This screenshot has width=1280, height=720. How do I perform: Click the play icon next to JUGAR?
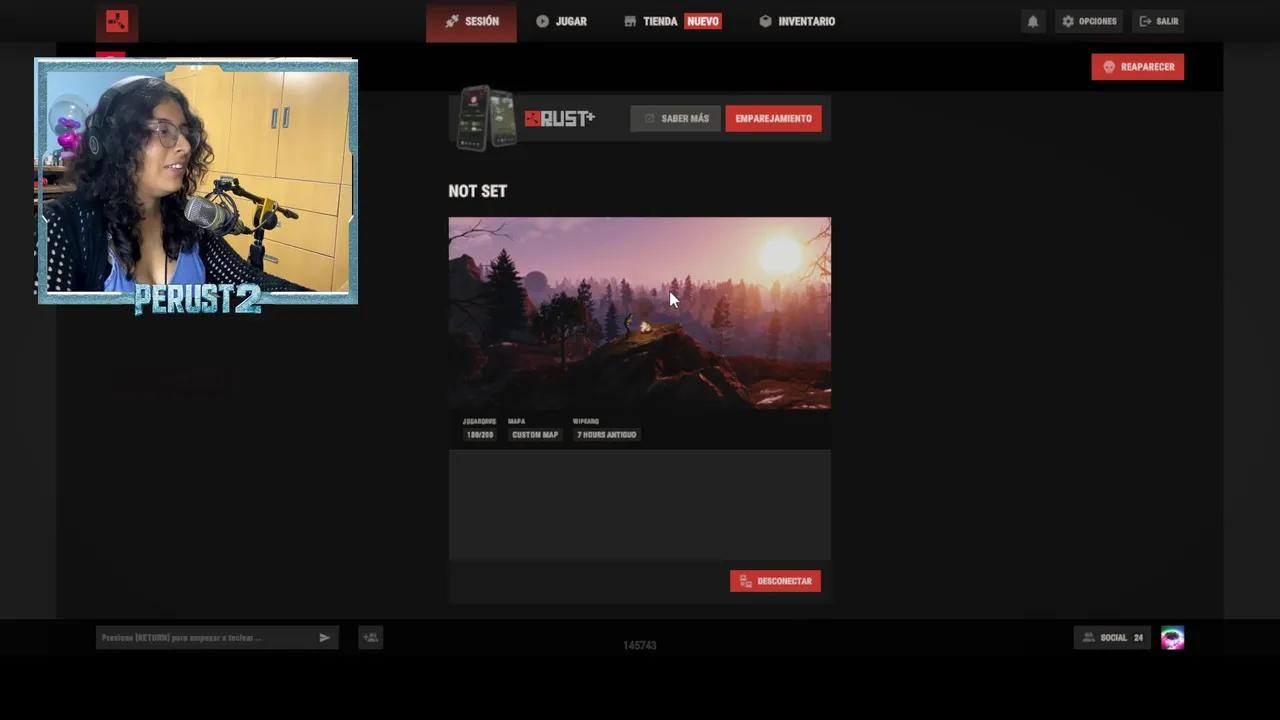[542, 21]
